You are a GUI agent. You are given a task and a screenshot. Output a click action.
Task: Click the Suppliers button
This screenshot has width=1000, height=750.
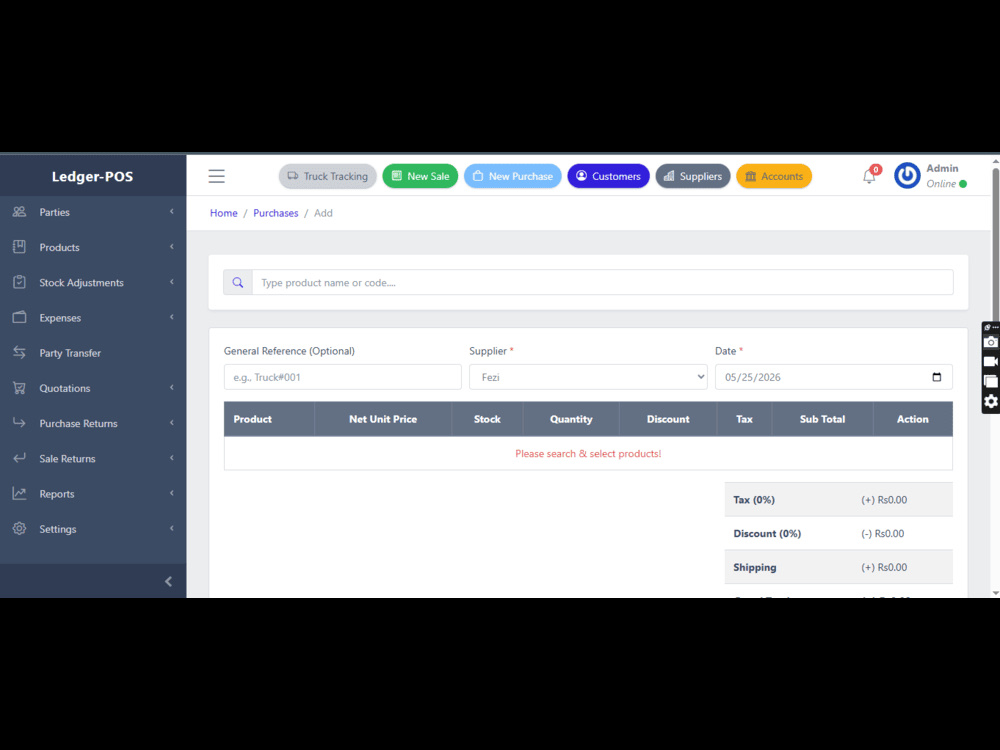click(693, 176)
